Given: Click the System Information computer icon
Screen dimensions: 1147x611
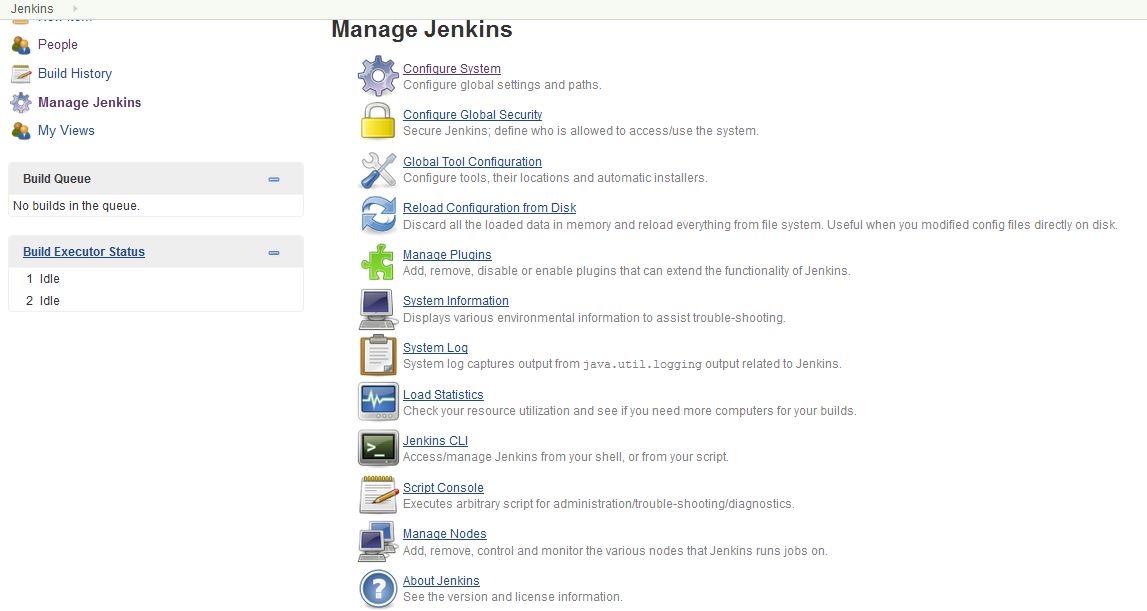Looking at the screenshot, I should tap(377, 309).
